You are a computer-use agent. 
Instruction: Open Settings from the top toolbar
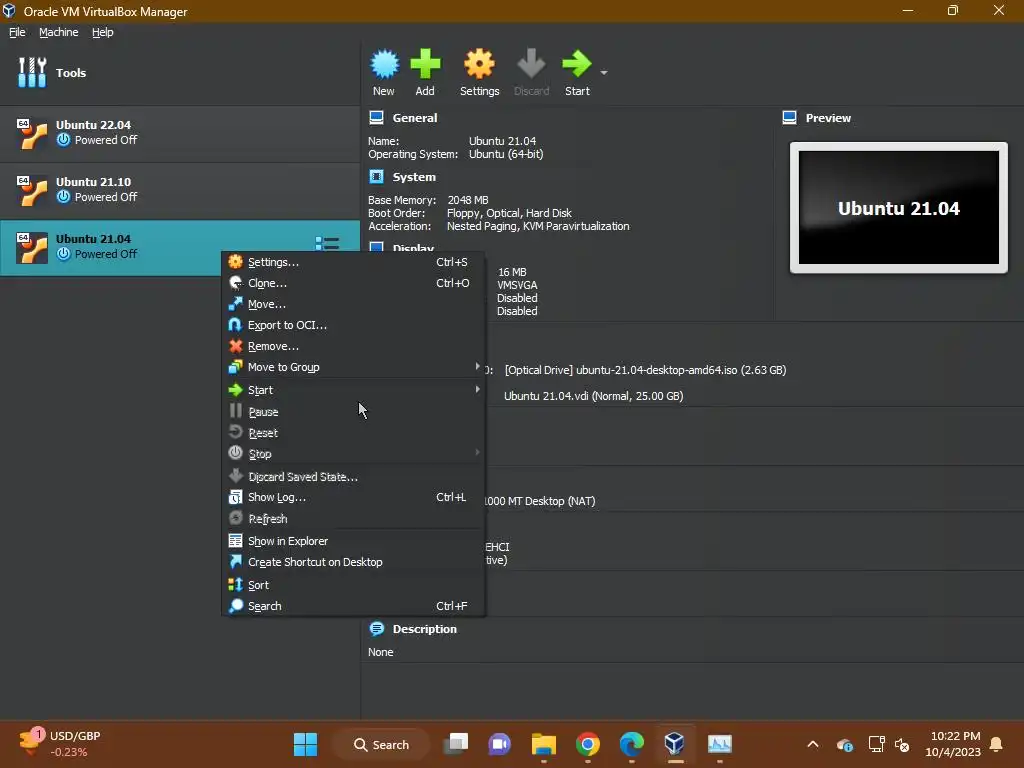tap(479, 72)
